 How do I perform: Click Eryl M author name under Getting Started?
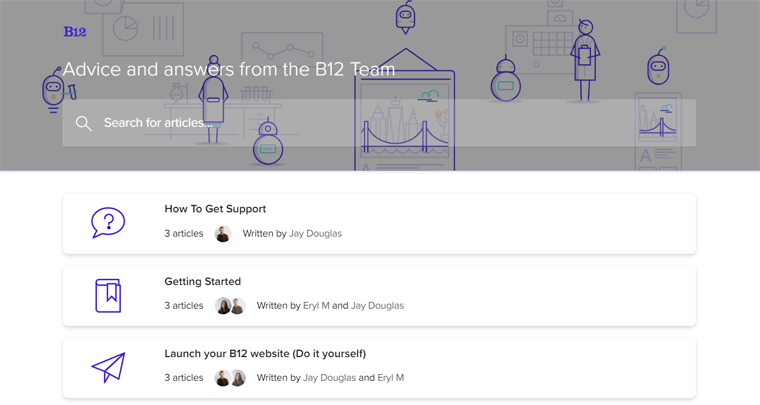316,306
